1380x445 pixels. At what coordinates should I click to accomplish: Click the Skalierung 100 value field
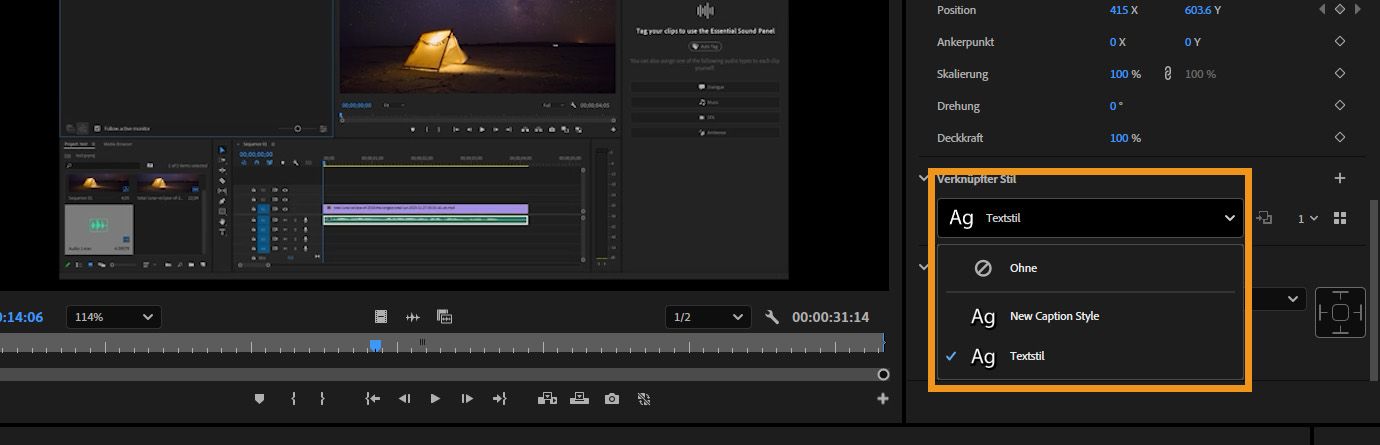point(1119,74)
